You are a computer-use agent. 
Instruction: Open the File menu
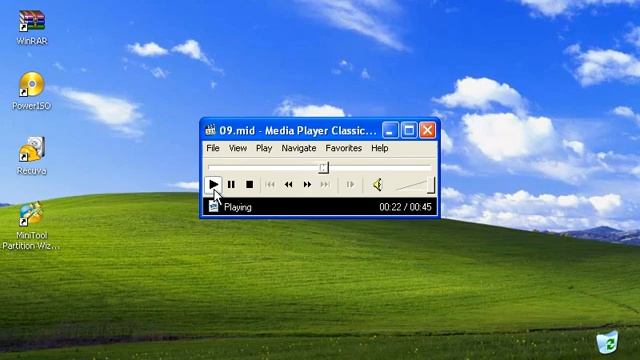click(x=213, y=148)
